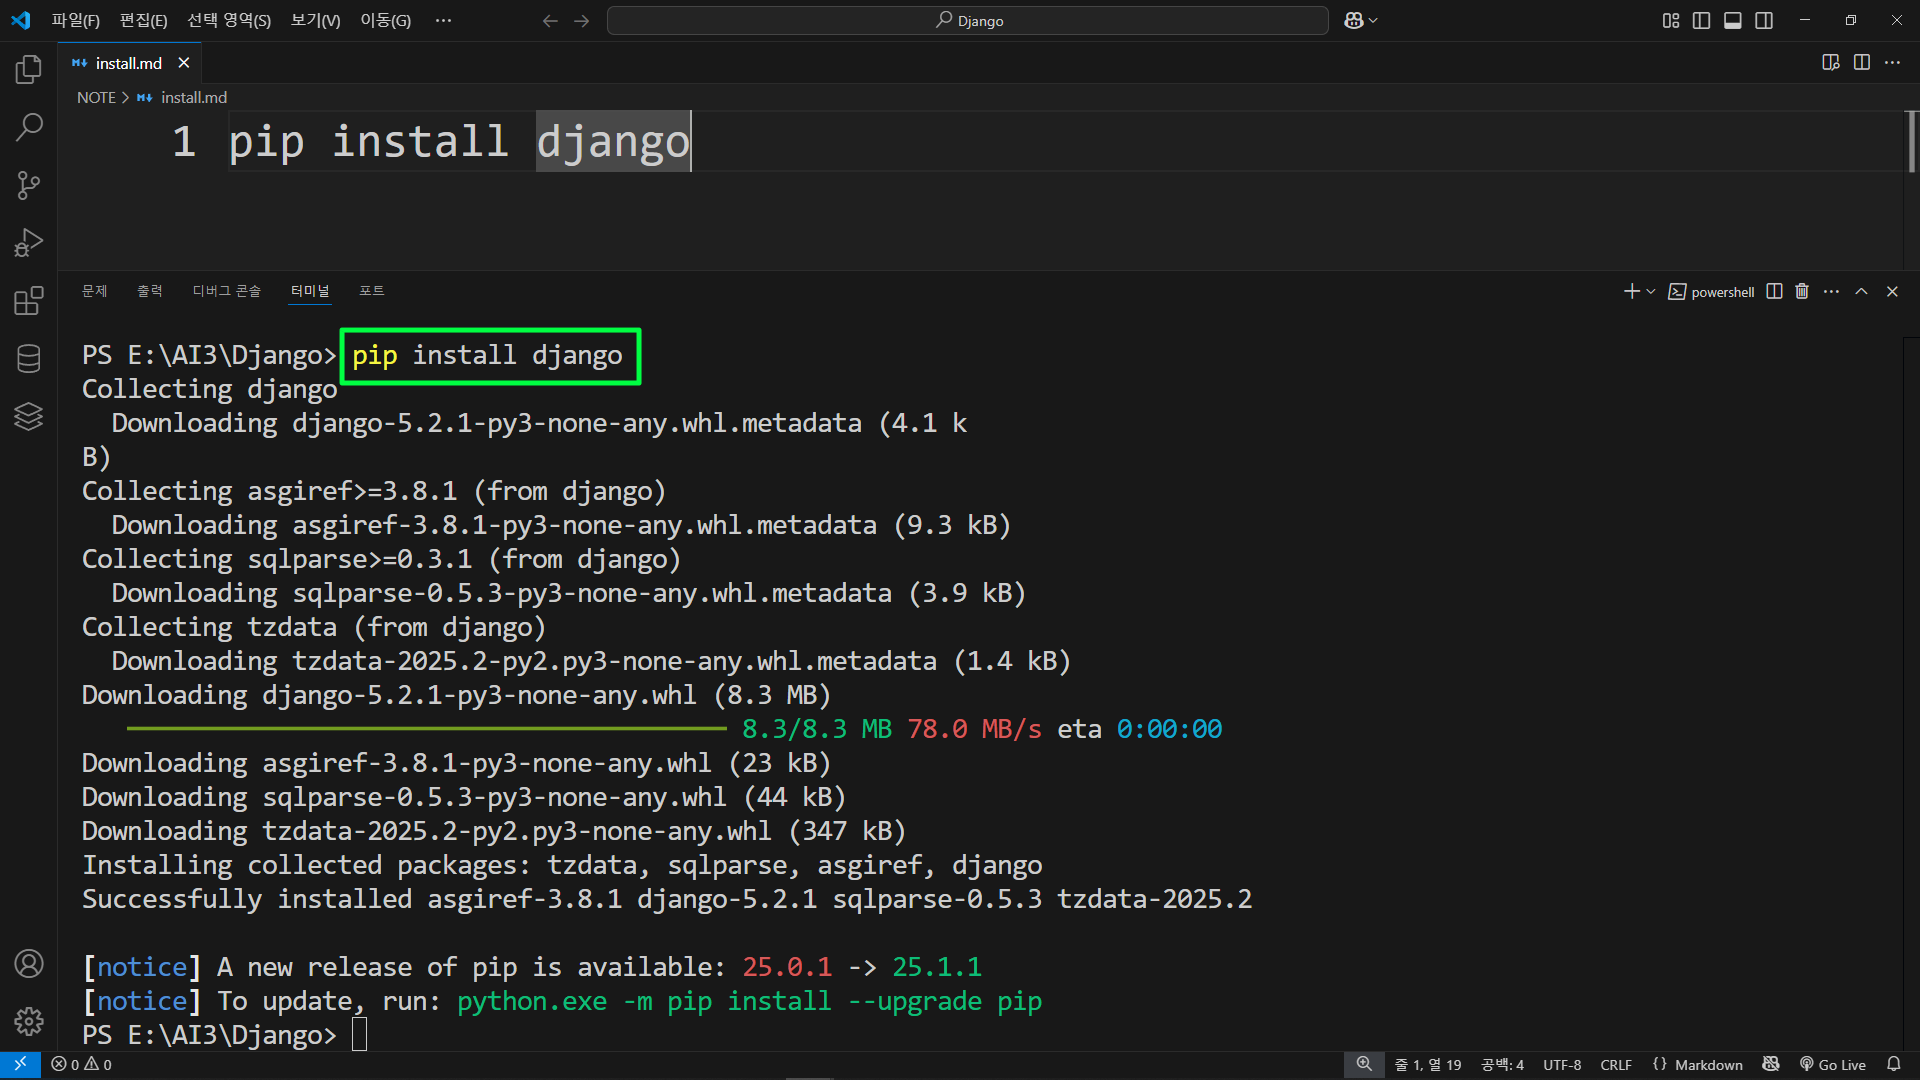Open the Copilot chat menu

(1360, 21)
